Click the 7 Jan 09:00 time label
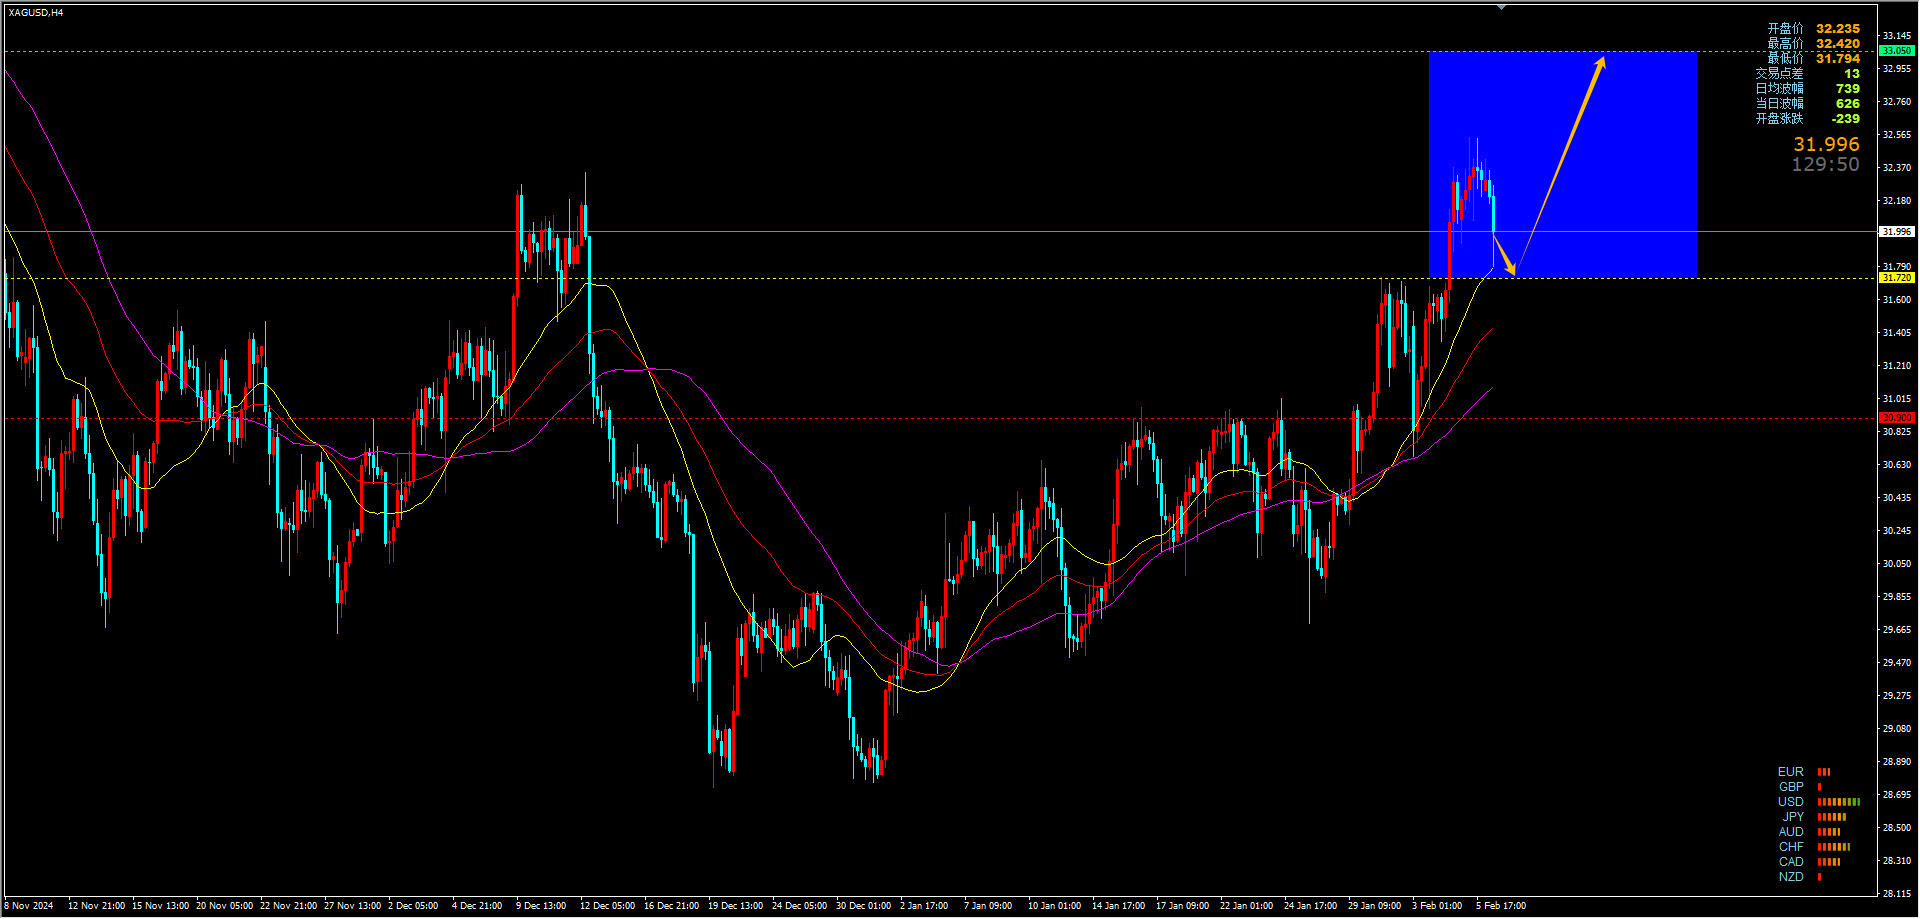The image size is (1920, 919). 988,906
